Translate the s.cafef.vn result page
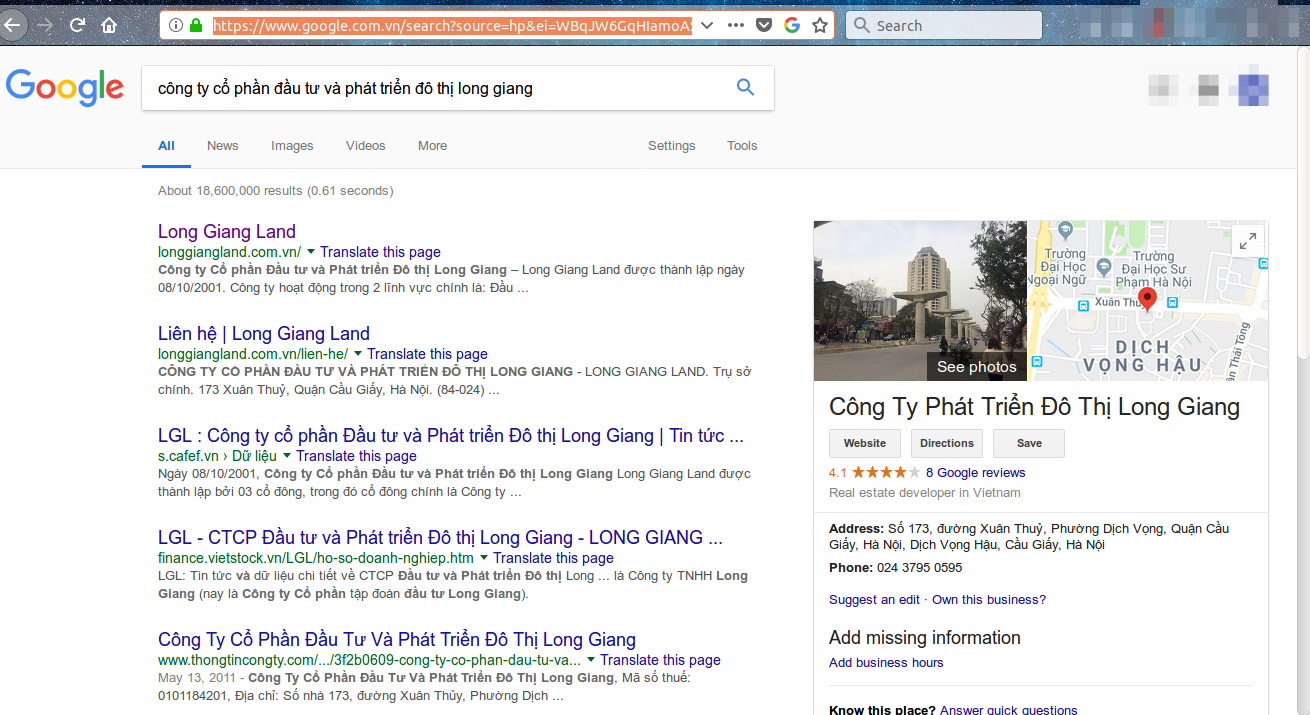Viewport: 1310px width, 715px height. click(356, 456)
